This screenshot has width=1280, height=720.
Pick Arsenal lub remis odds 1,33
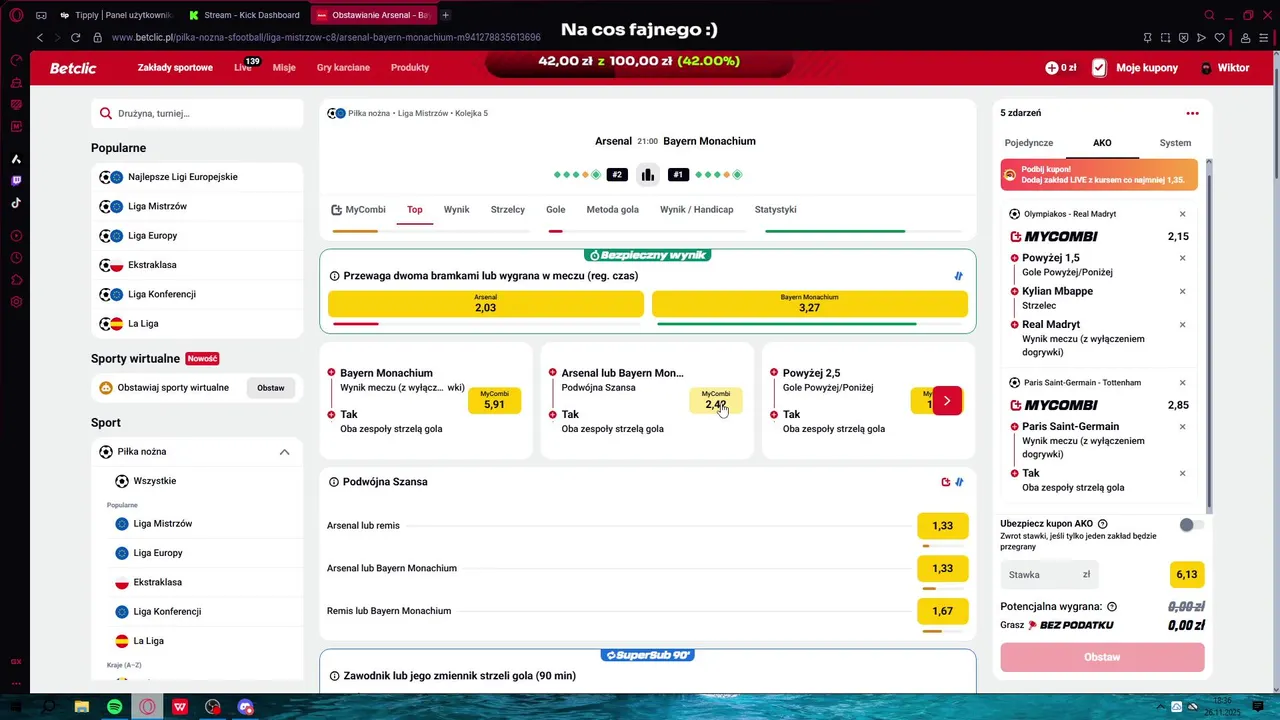[x=942, y=526]
